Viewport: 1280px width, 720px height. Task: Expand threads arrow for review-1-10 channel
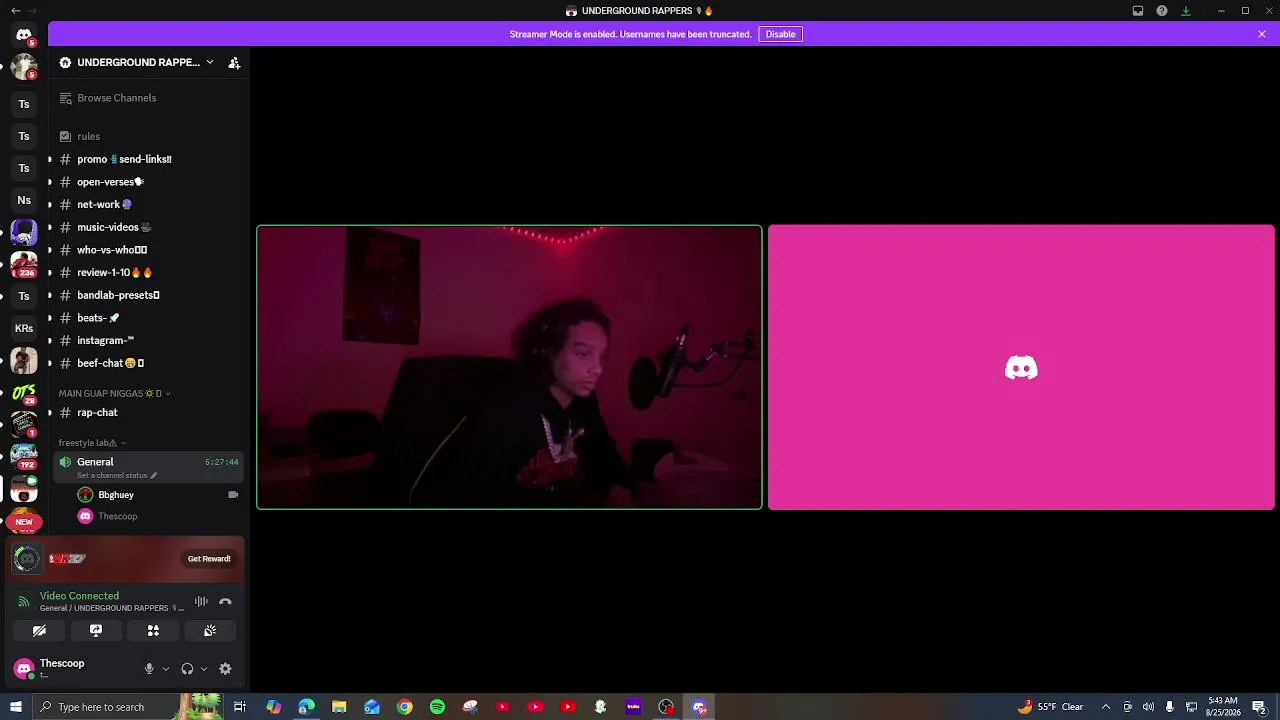pos(50,272)
